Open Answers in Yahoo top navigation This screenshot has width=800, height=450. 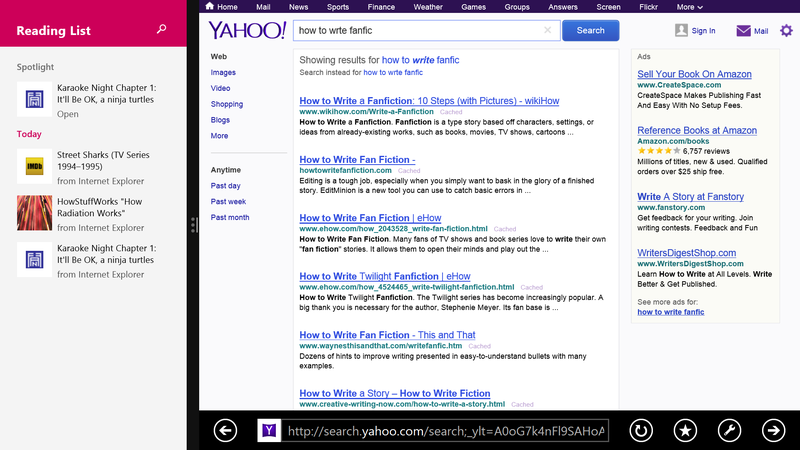563,7
